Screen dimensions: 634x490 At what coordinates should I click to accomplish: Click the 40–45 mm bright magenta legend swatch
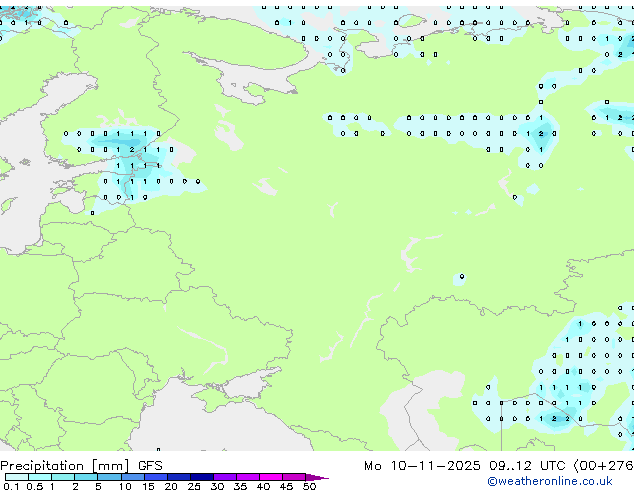coord(271,477)
